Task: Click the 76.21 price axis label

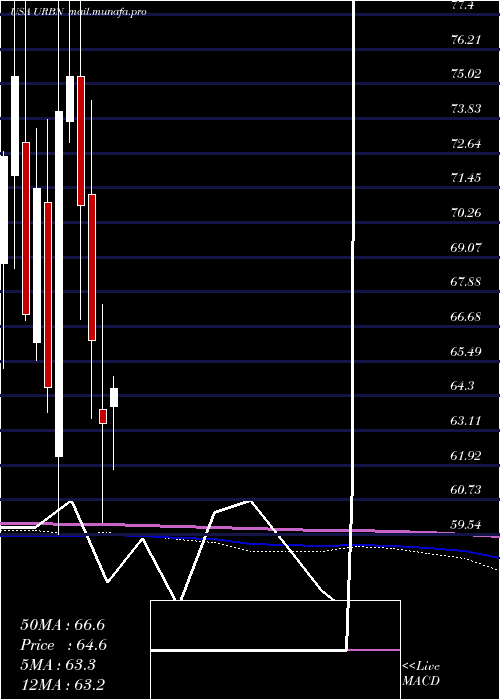Action: click(466, 40)
